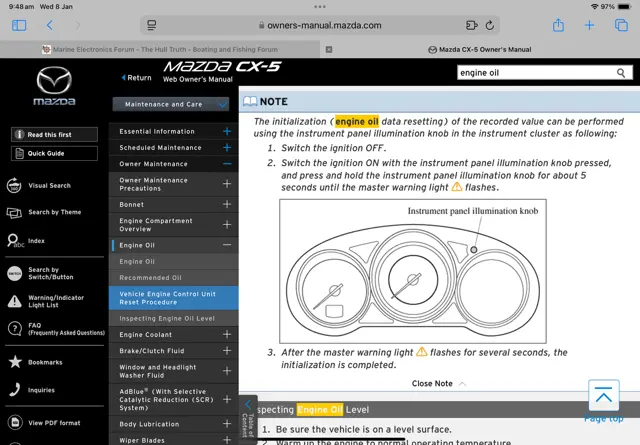Open Quick Guide button
640x445 pixels.
tap(54, 154)
